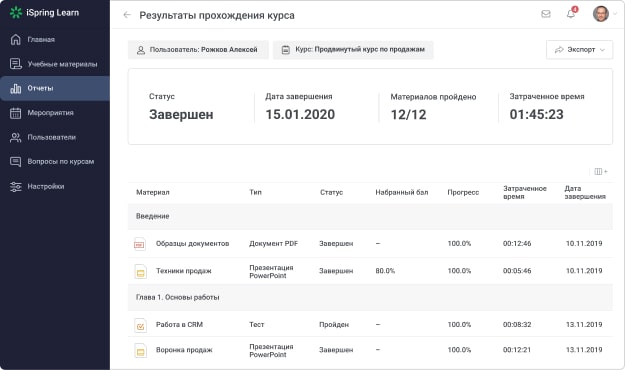Click PDF icon of Образцы документов
The height and width of the screenshot is (370, 625).
[x=140, y=244]
